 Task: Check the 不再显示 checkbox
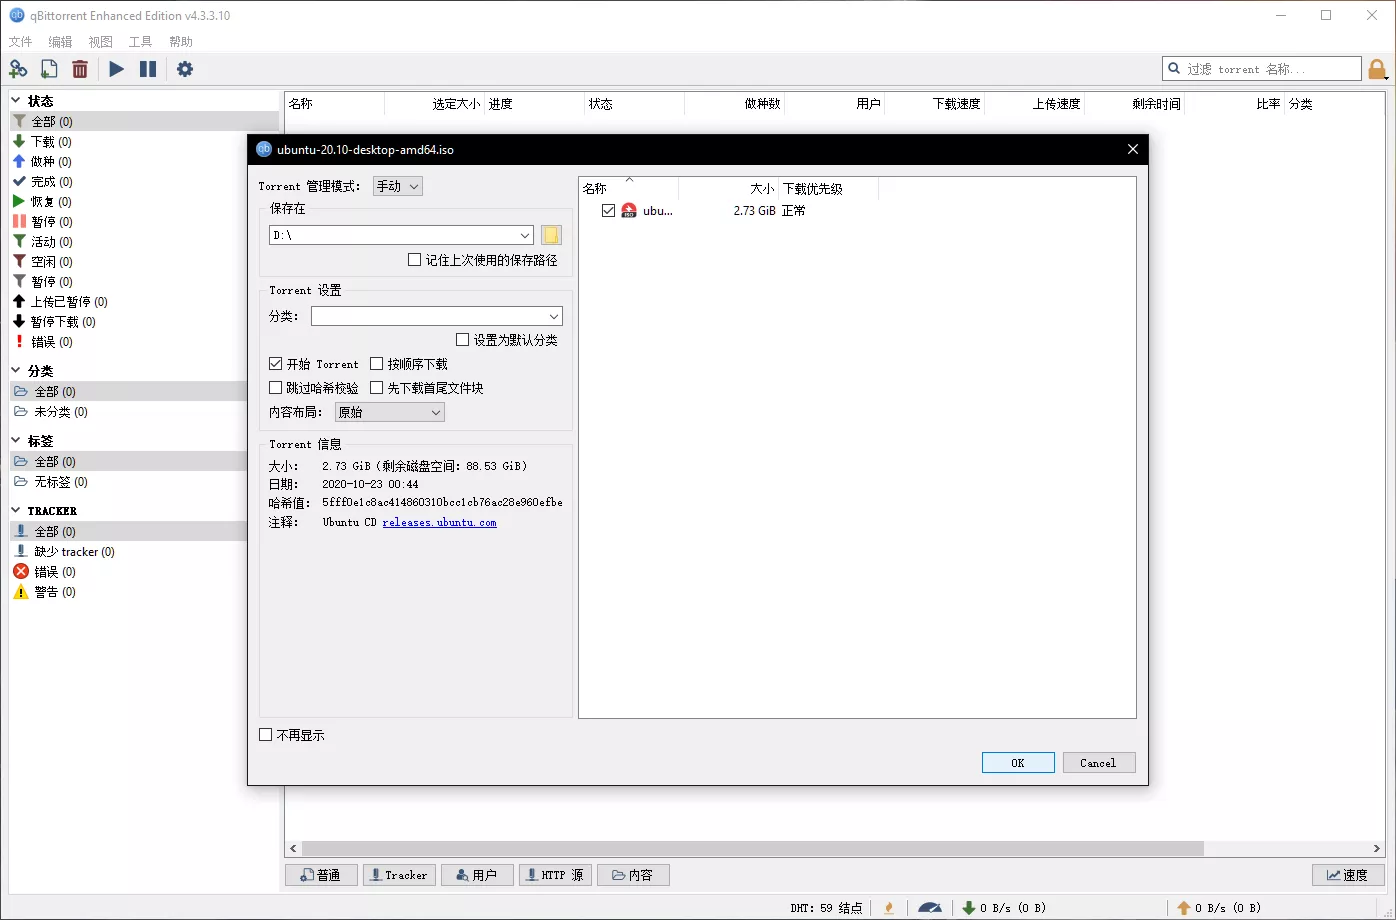[x=265, y=735]
